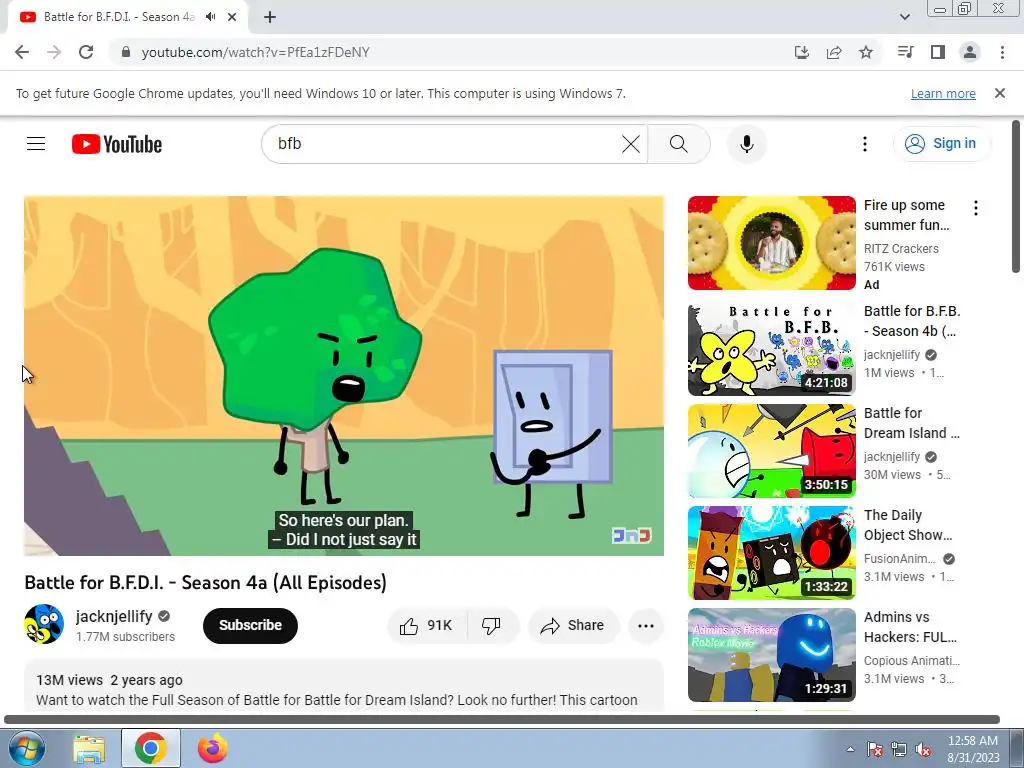This screenshot has width=1024, height=768.
Task: Click the taskbar clock showing 12:58 AM
Action: [x=973, y=749]
